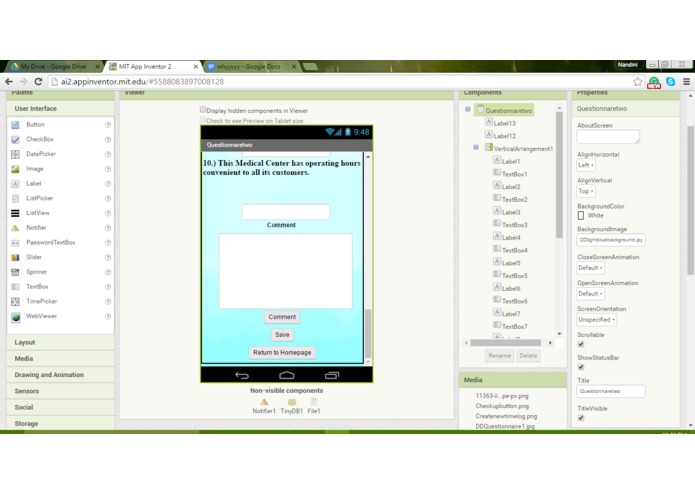Pick the TimePicker palette component
The height and width of the screenshot is (494, 695).
point(41,301)
